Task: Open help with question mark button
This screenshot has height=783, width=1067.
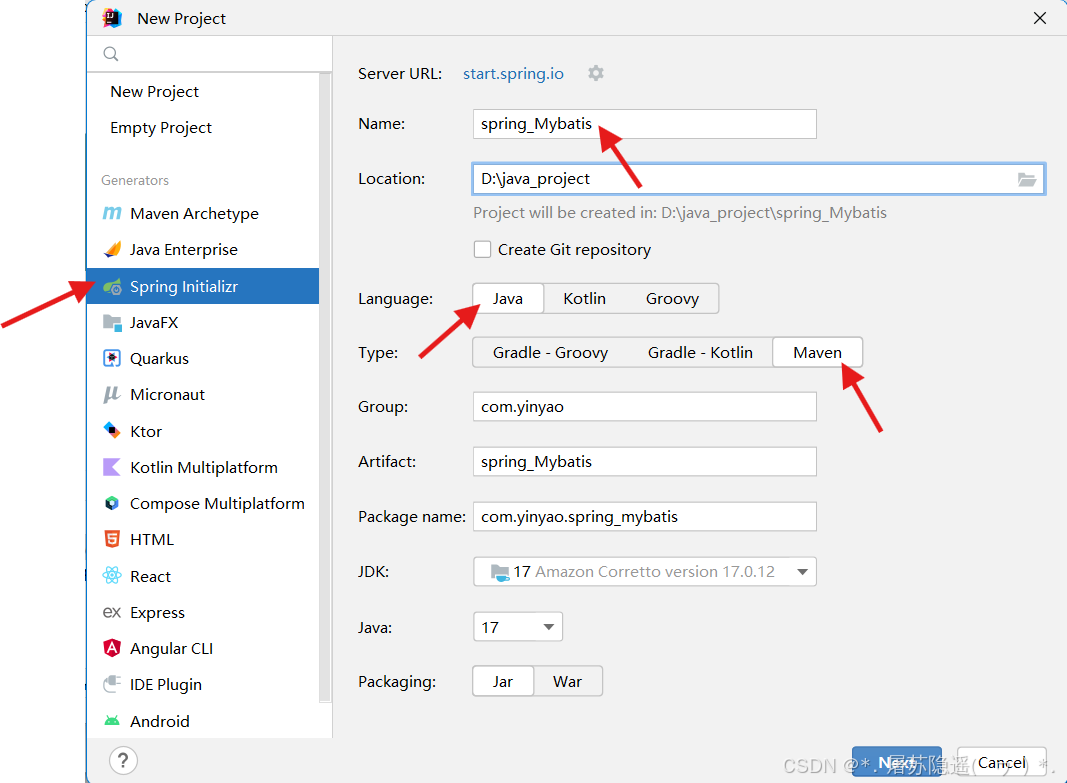Action: (123, 761)
